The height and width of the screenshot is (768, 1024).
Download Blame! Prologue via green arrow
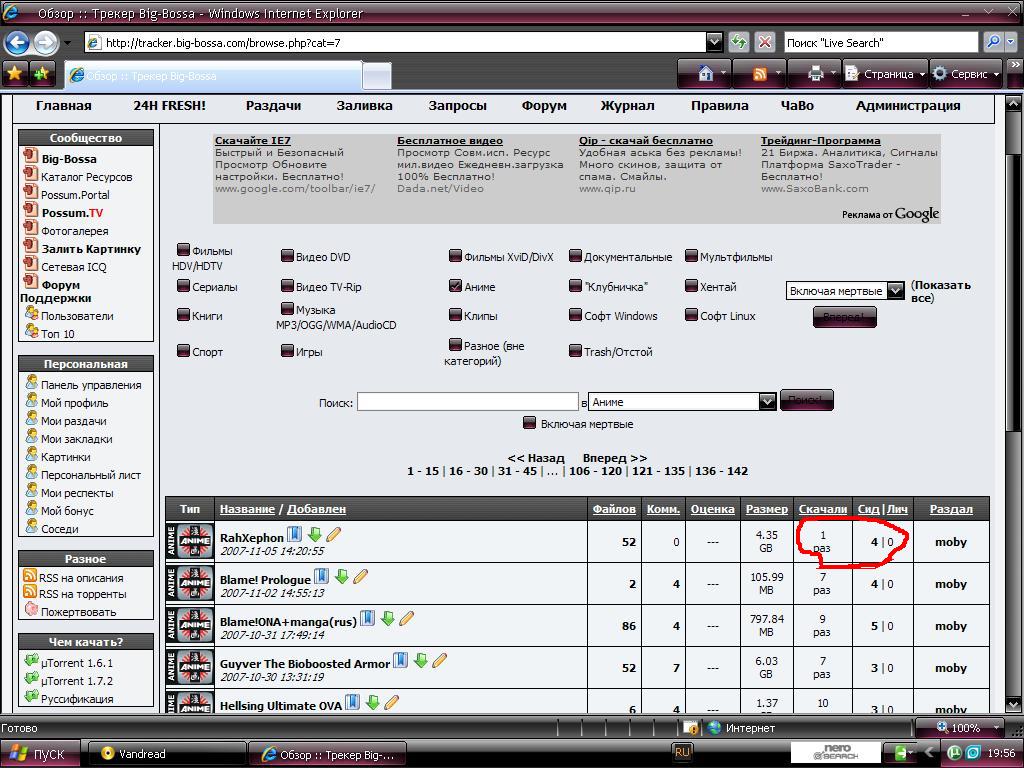(x=342, y=577)
